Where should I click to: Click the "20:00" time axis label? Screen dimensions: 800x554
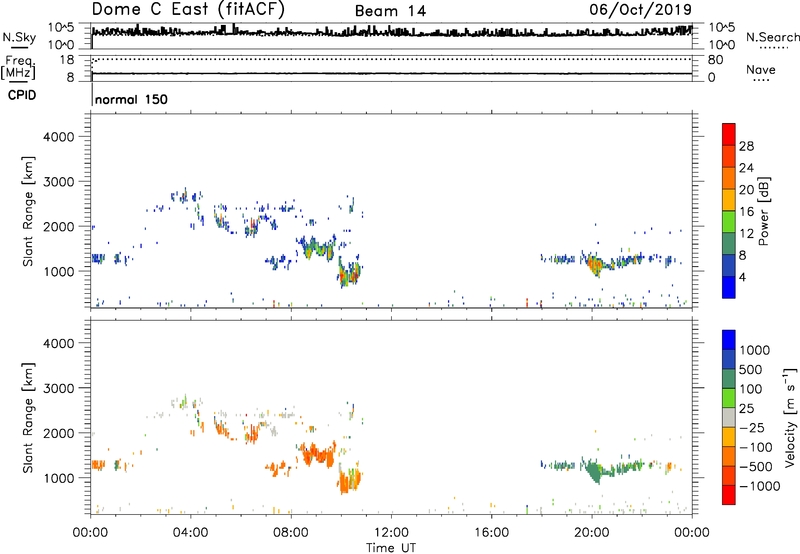(x=591, y=533)
